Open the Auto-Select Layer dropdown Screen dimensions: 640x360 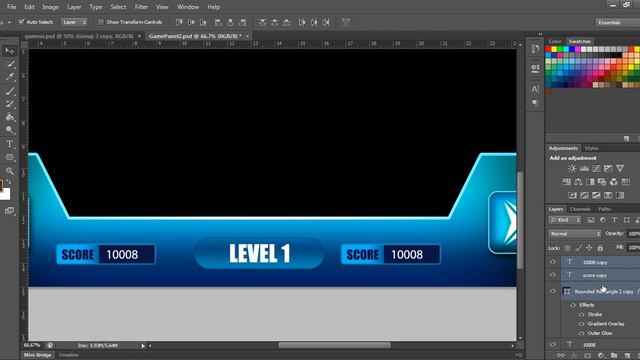click(x=74, y=22)
